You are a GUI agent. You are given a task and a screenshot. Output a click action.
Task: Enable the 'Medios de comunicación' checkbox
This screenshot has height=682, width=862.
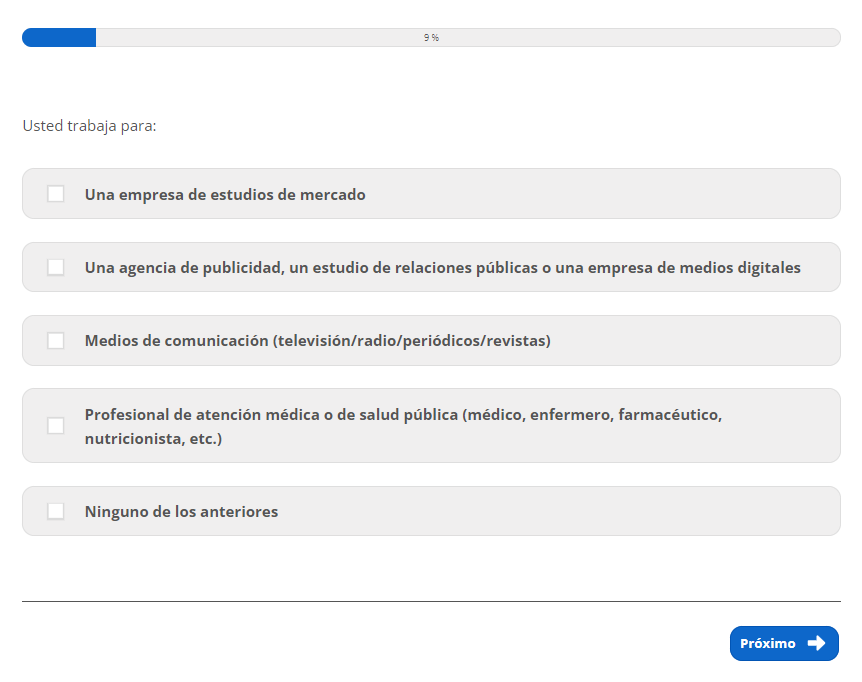click(56, 341)
